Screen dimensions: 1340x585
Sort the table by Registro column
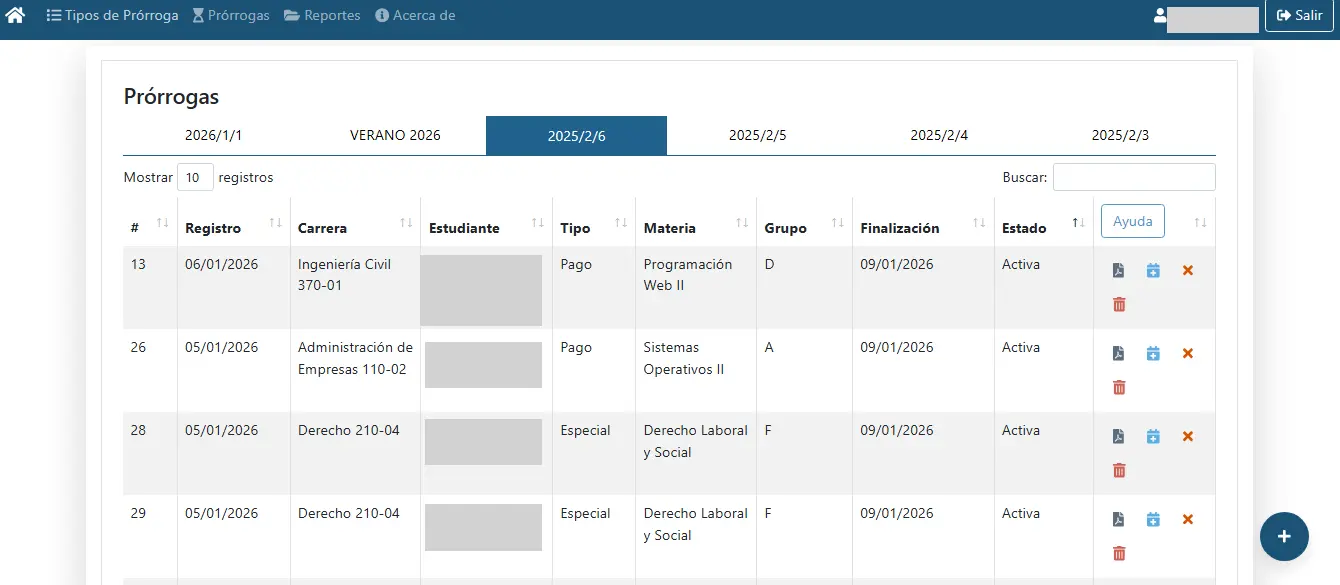[x=234, y=222]
